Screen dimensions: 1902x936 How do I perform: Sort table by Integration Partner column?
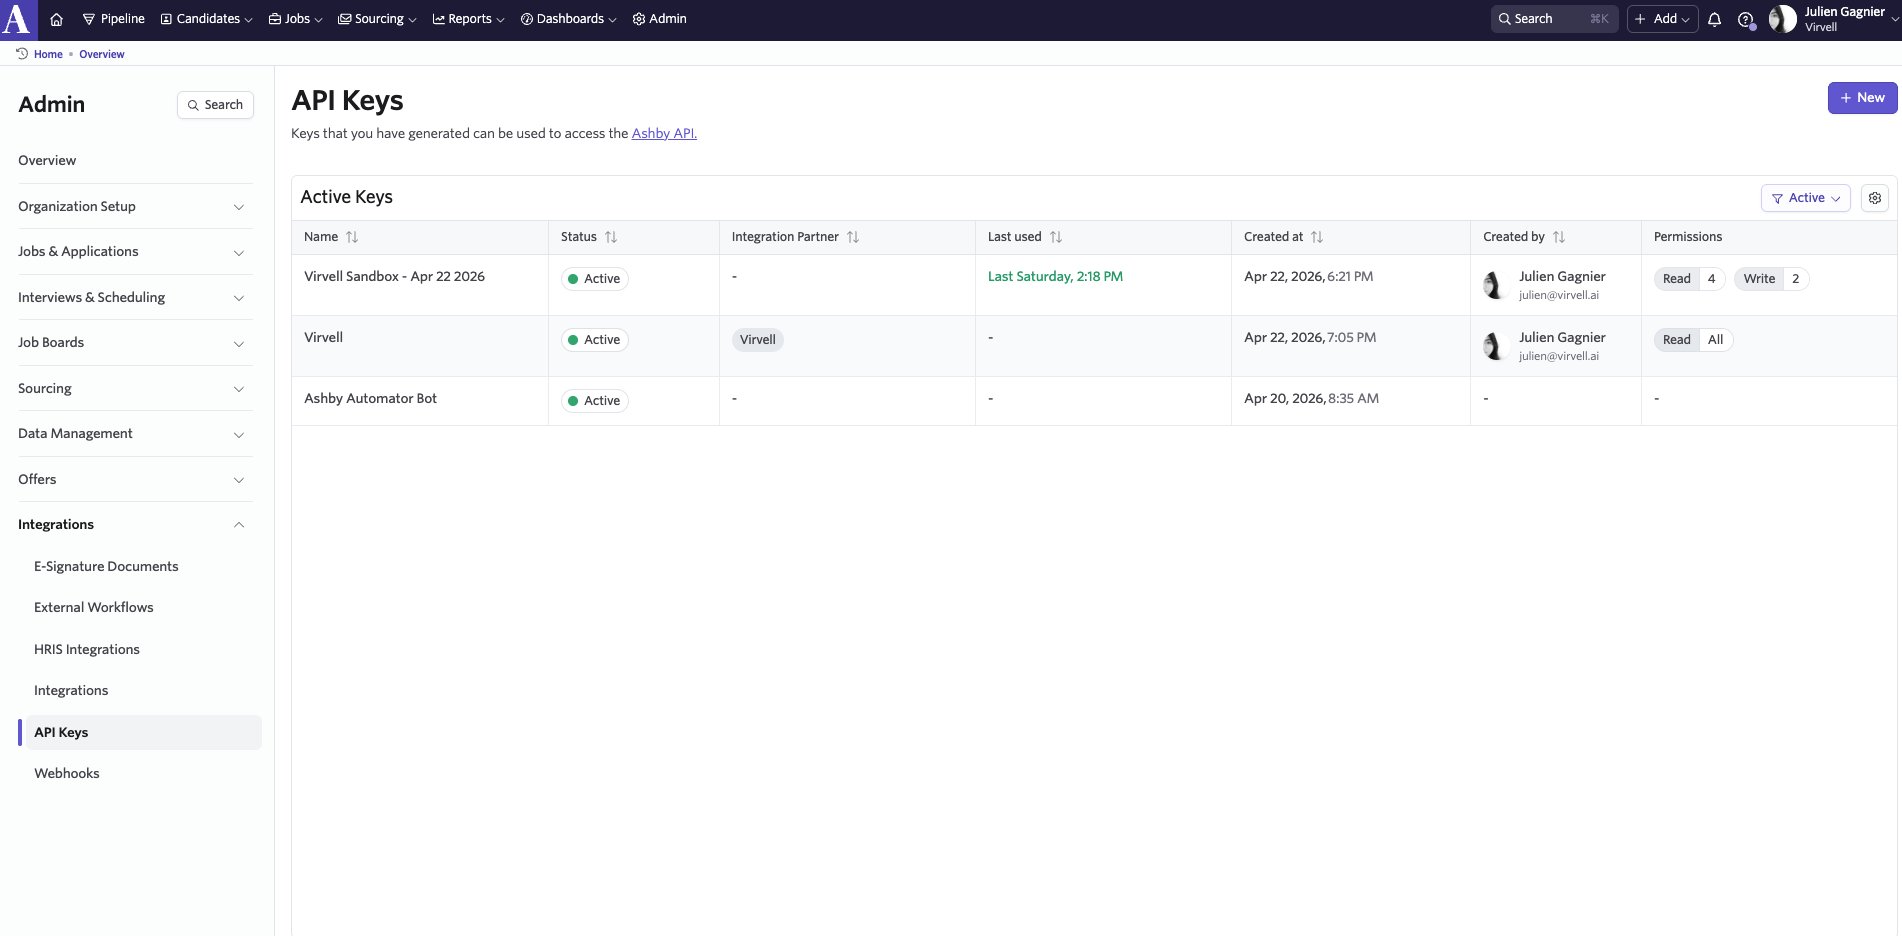point(853,237)
